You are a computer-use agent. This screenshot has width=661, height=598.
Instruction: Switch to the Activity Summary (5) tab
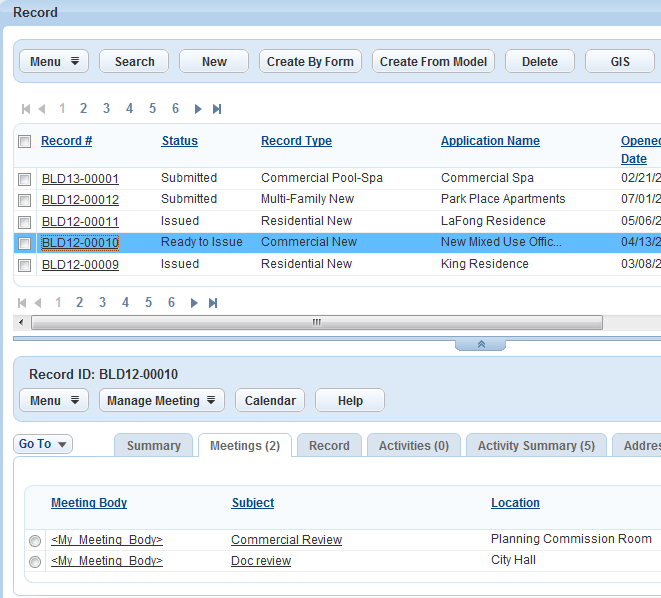click(x=536, y=446)
